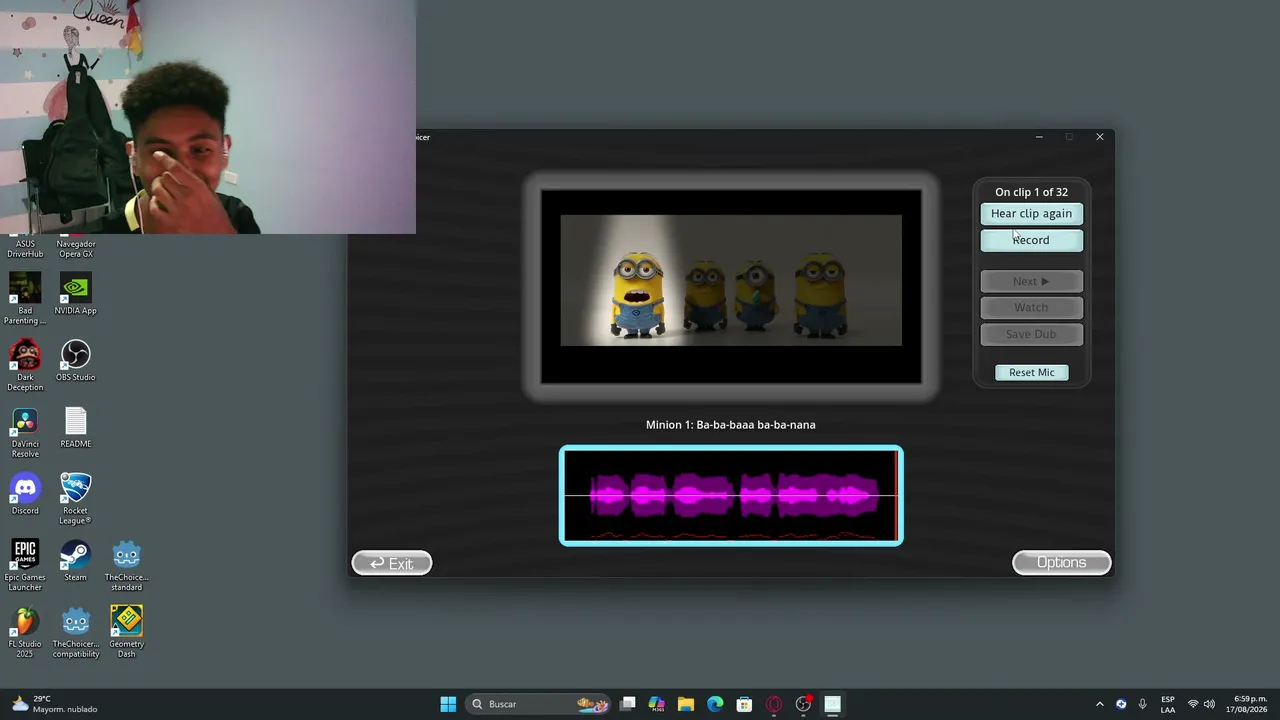
Task: Open the Options menu
Action: (x=1061, y=562)
